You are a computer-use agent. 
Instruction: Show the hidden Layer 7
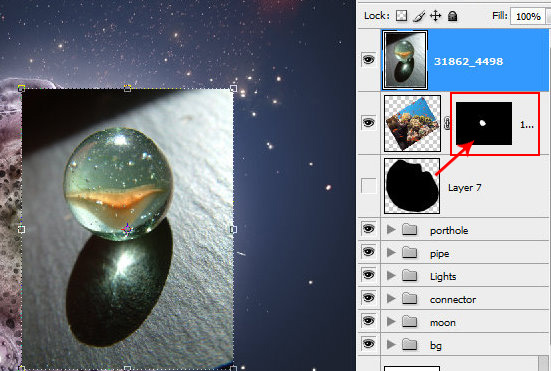point(368,186)
